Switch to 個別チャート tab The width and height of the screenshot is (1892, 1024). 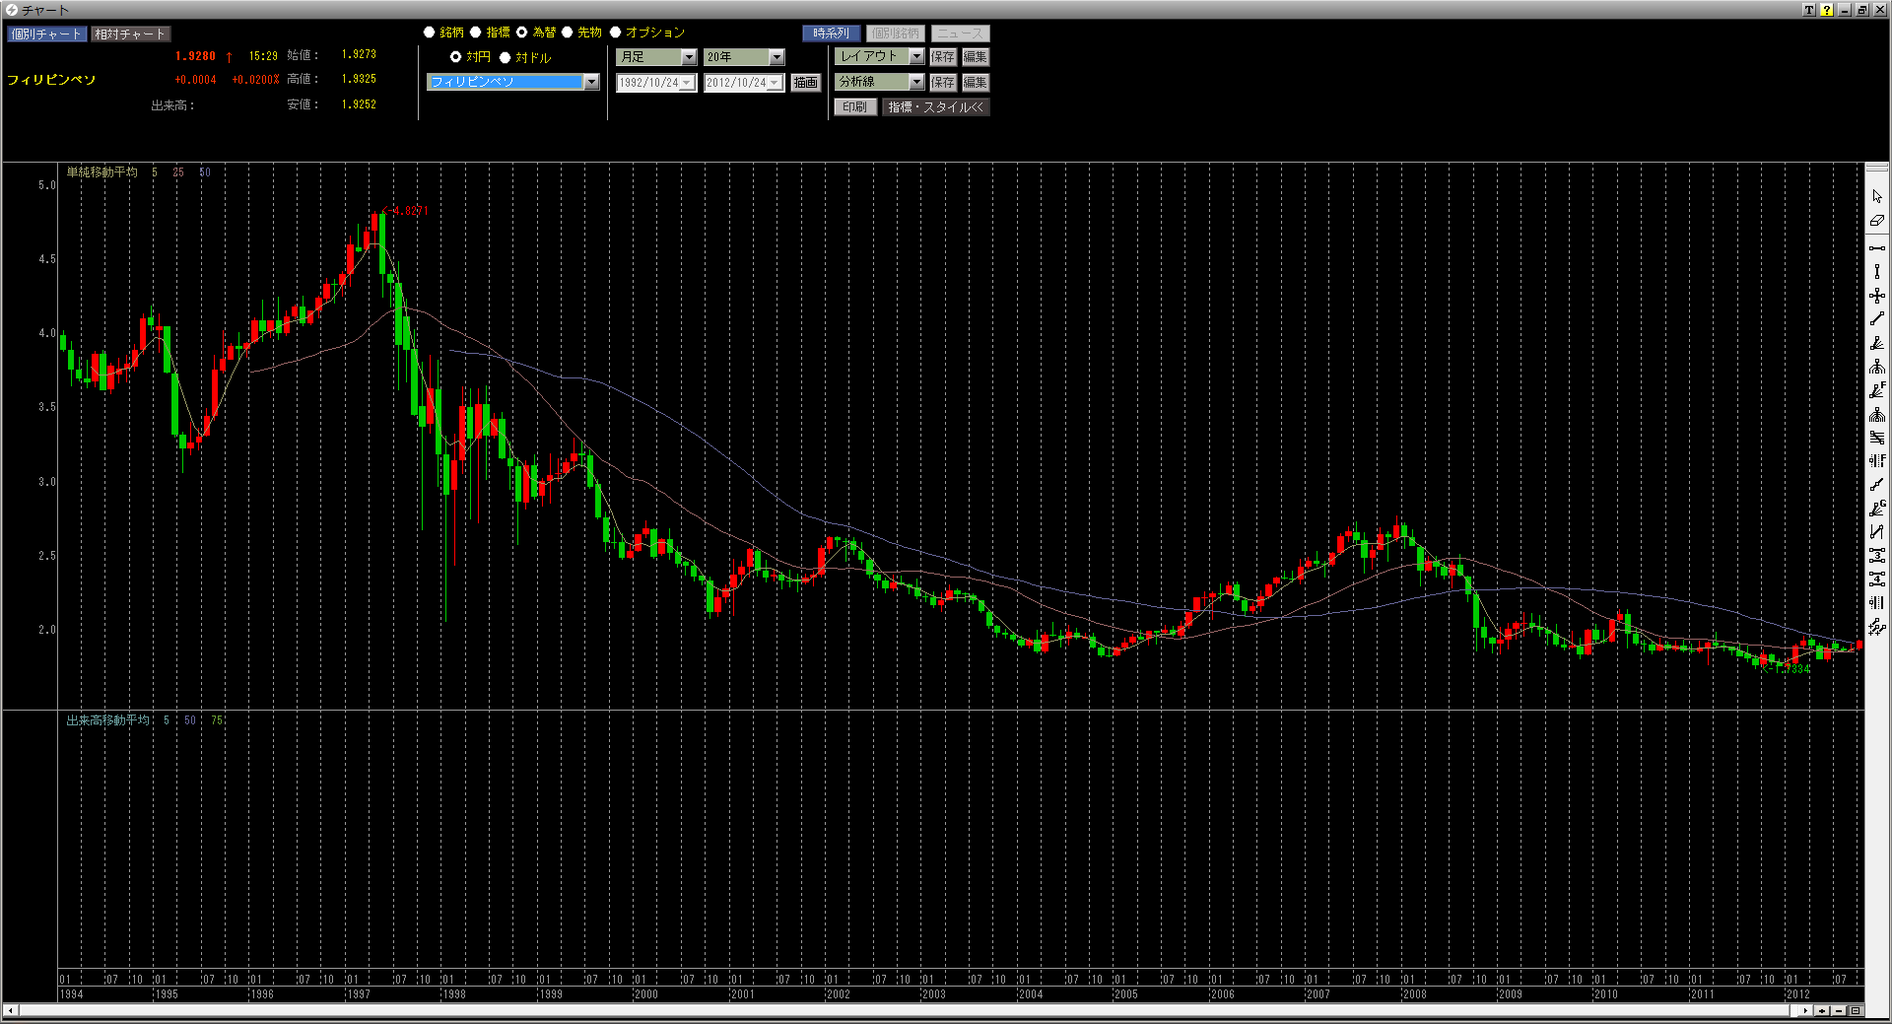[x=47, y=34]
